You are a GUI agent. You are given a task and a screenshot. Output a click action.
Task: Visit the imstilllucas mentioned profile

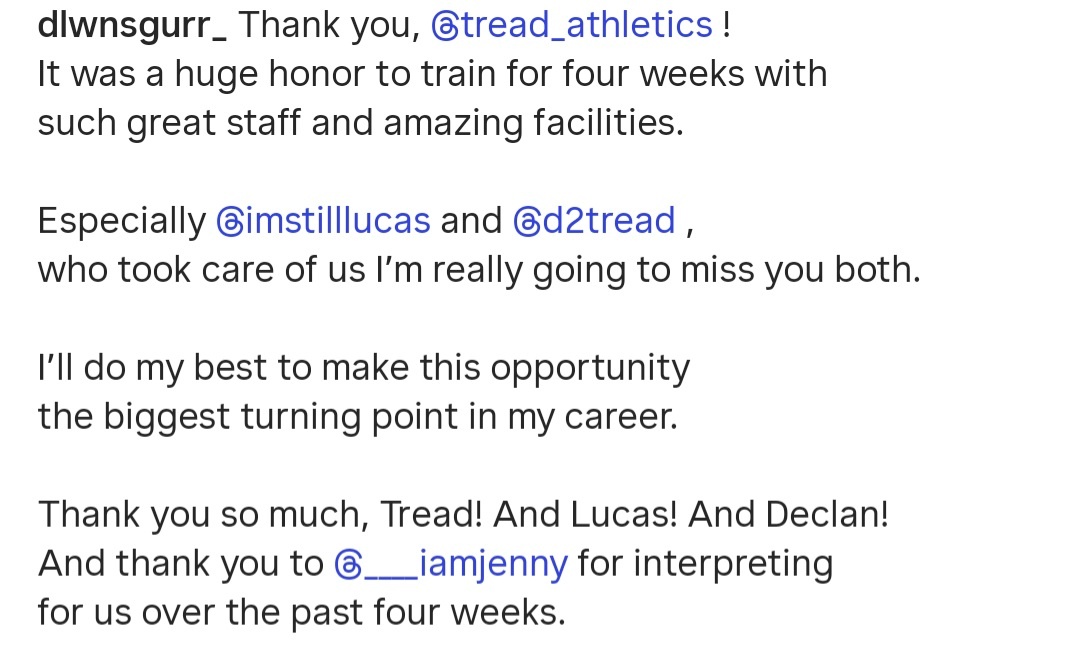pyautogui.click(x=337, y=221)
